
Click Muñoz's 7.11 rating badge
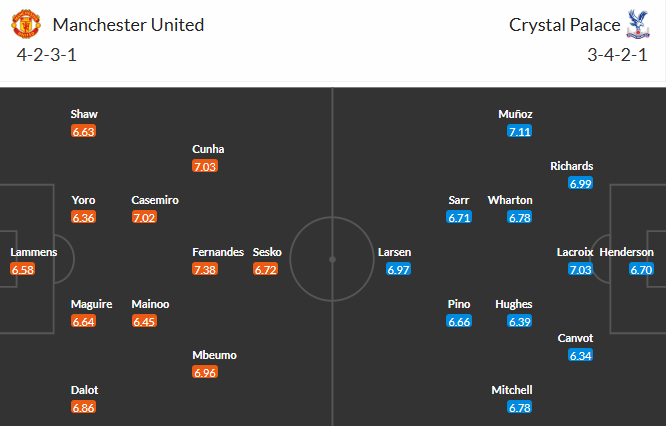[x=520, y=132]
